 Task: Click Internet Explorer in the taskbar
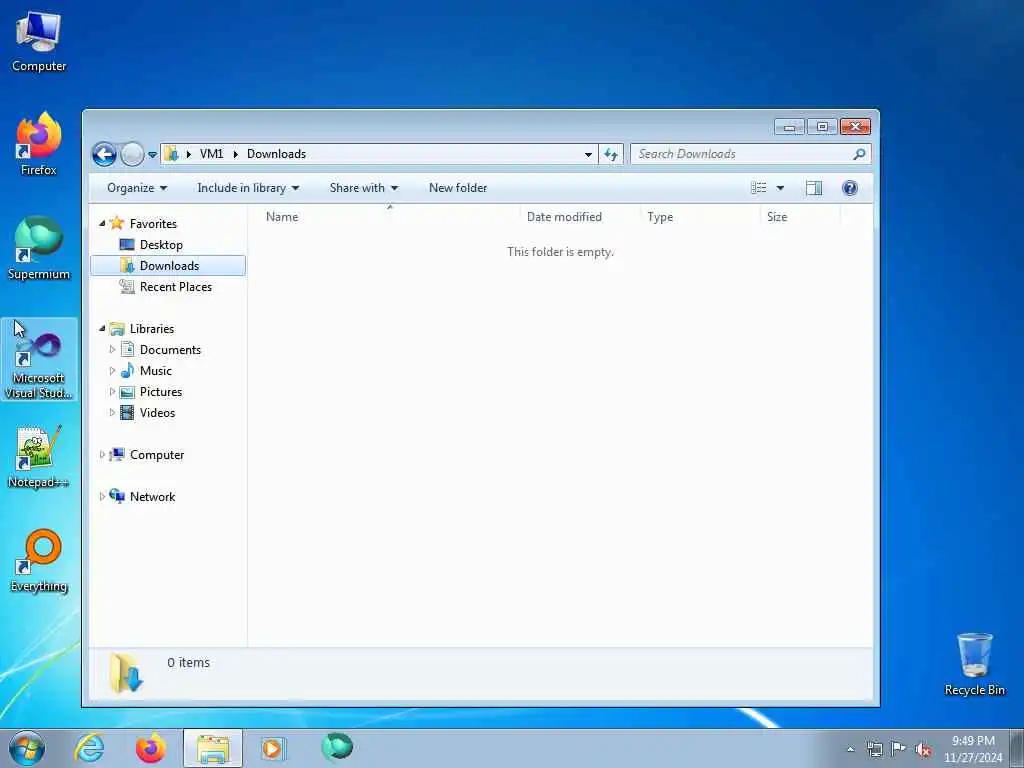(x=89, y=748)
